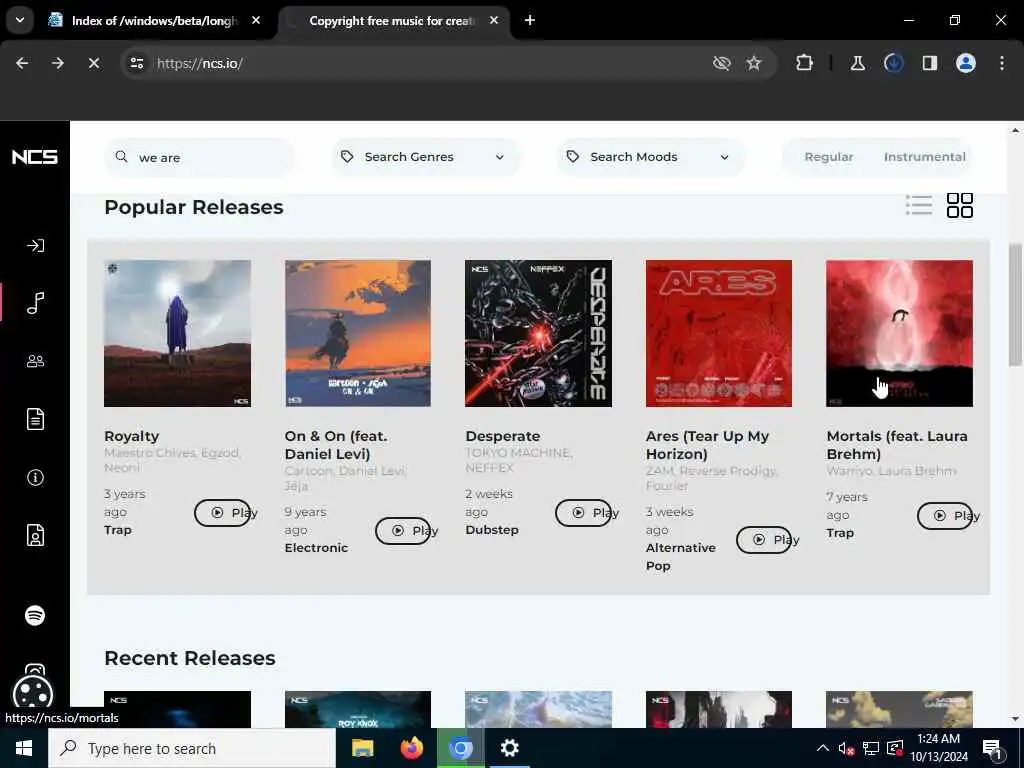1024x768 pixels.
Task: Expand the Search Genres dropdown
Action: [425, 157]
